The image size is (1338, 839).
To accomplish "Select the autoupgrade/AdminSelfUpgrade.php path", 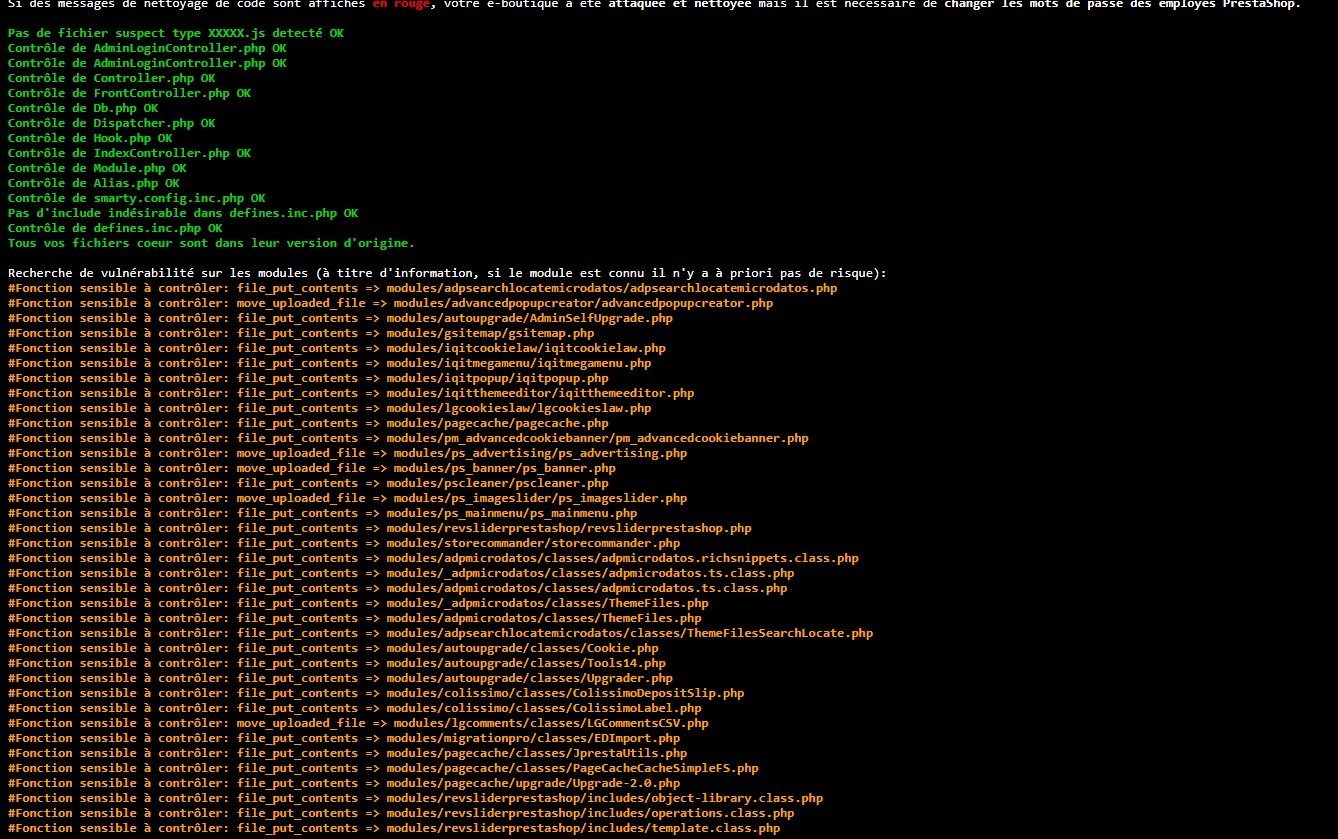I will (x=530, y=318).
